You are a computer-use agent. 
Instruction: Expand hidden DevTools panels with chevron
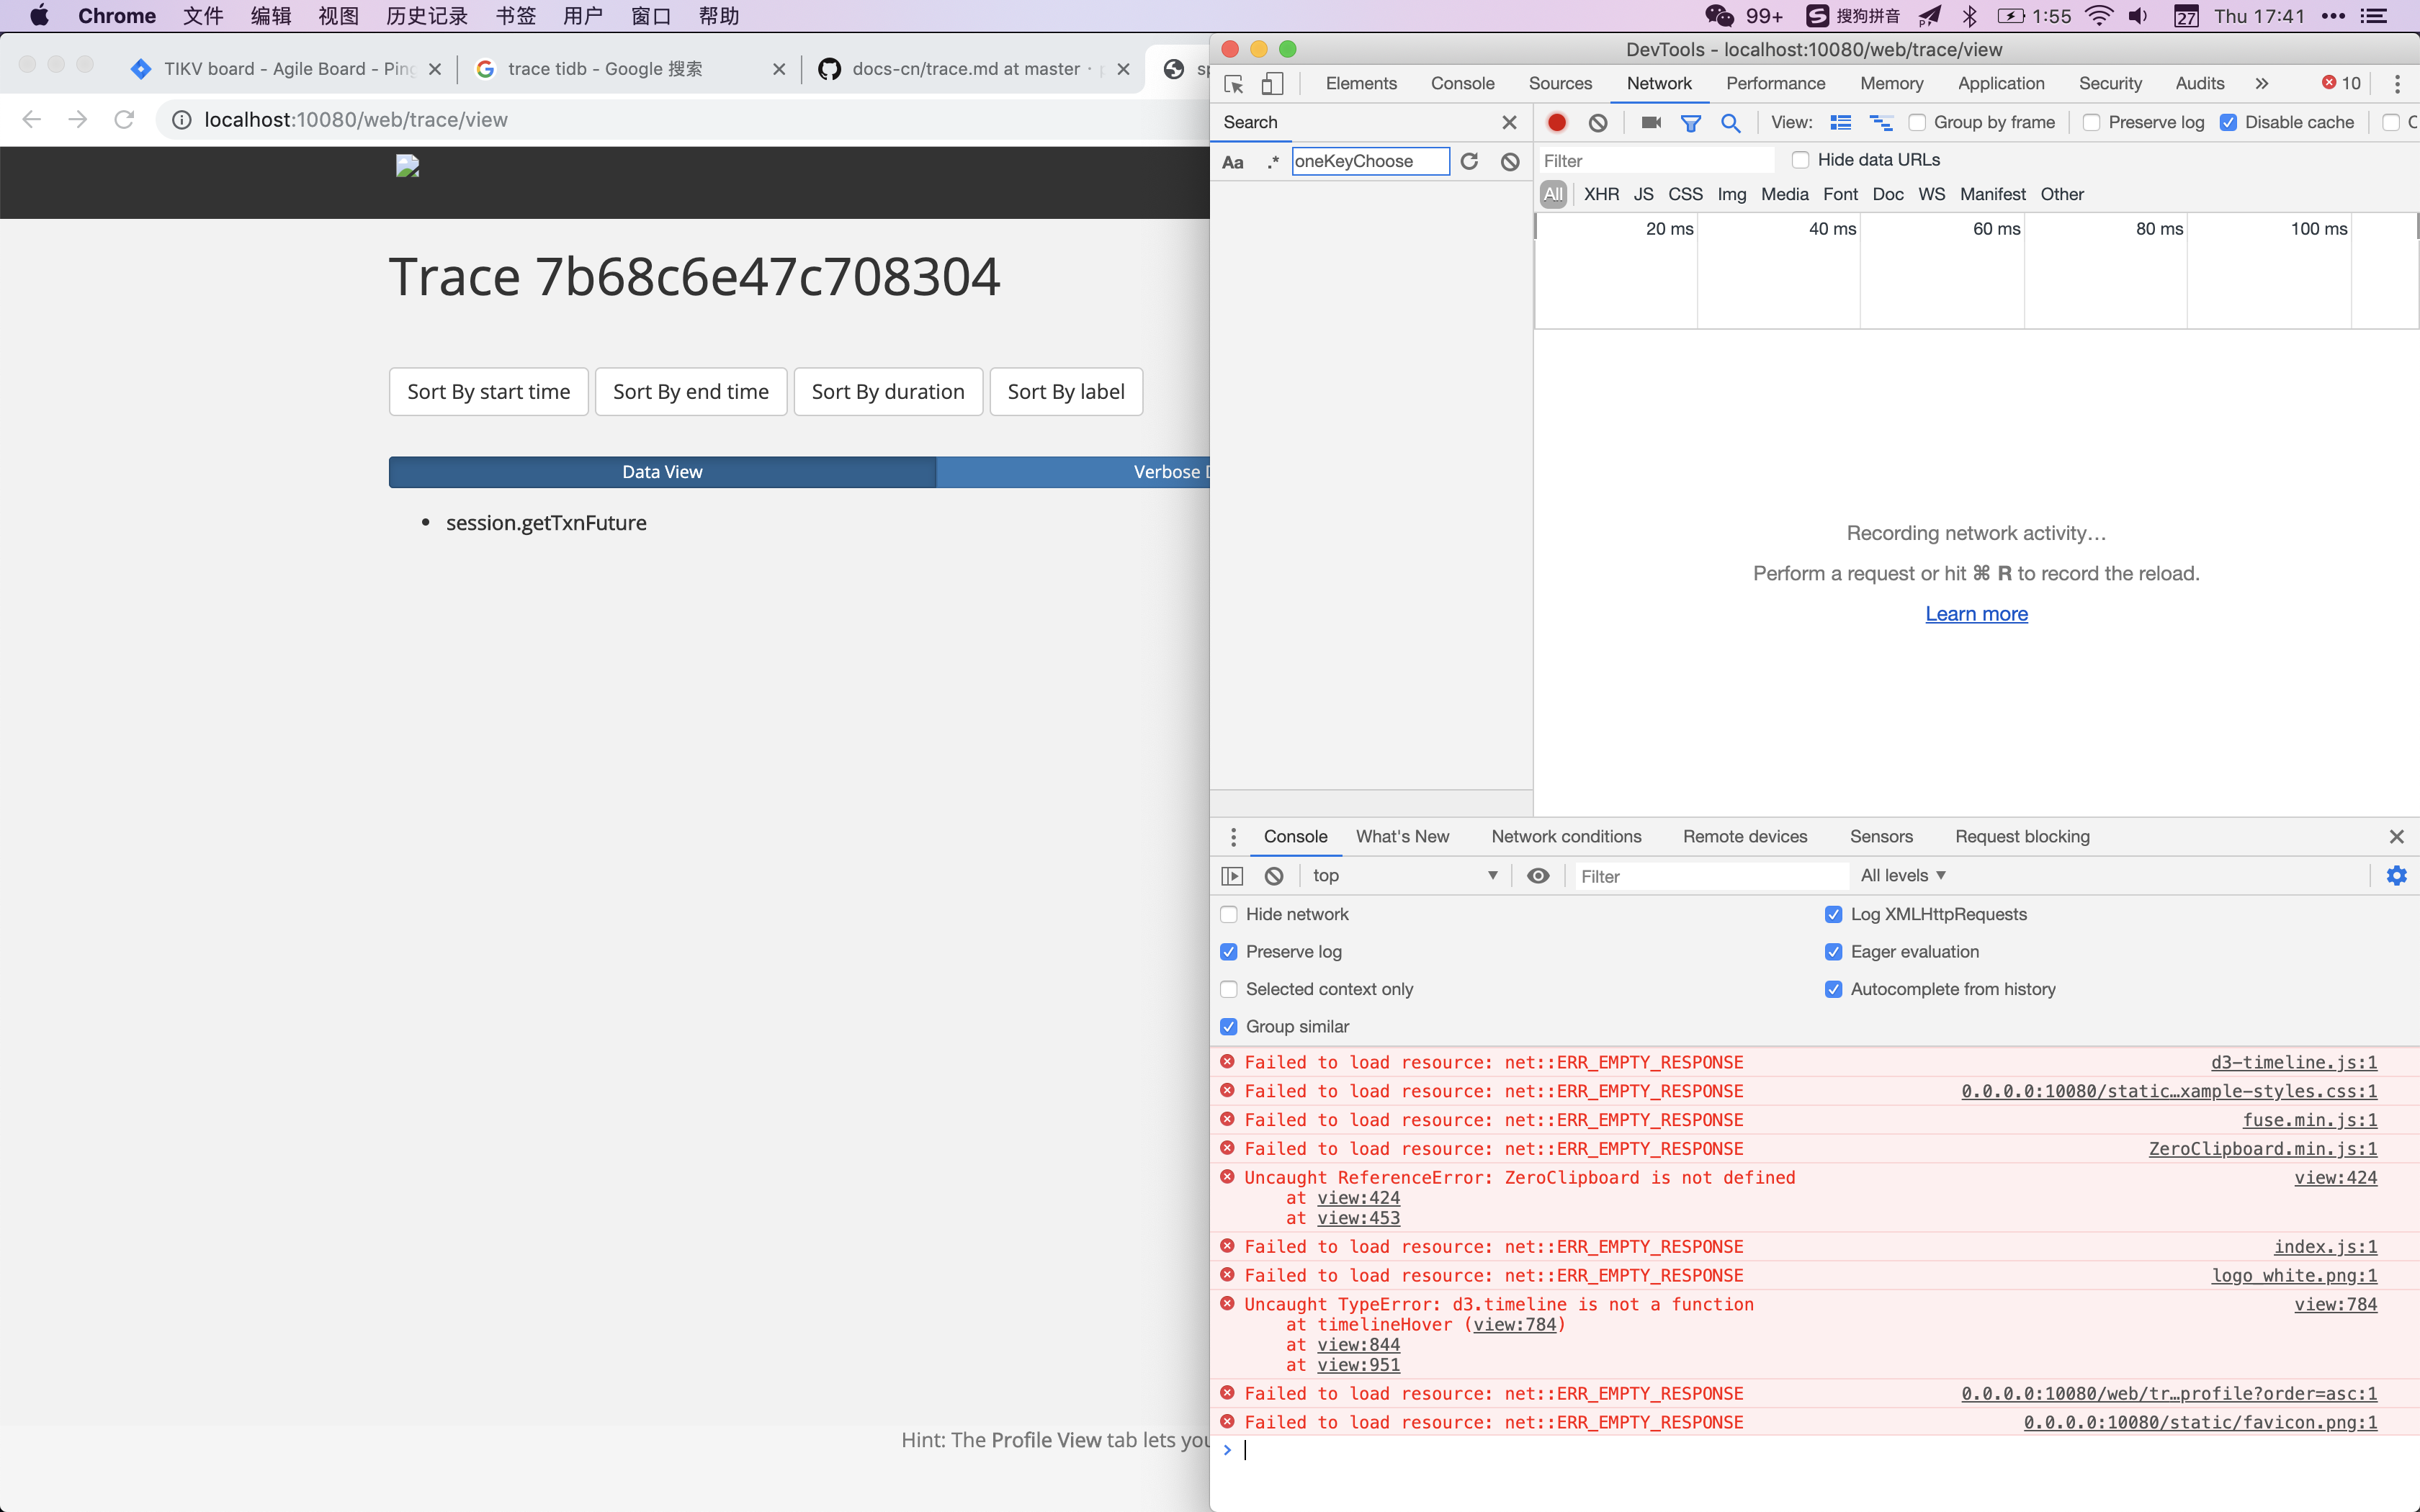pos(2262,84)
